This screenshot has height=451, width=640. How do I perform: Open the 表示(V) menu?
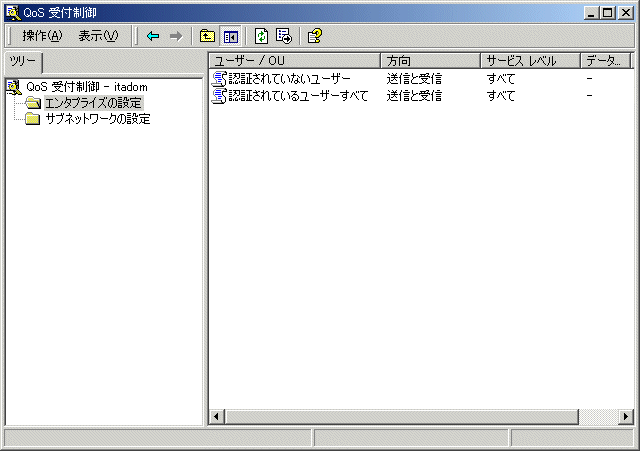point(98,36)
